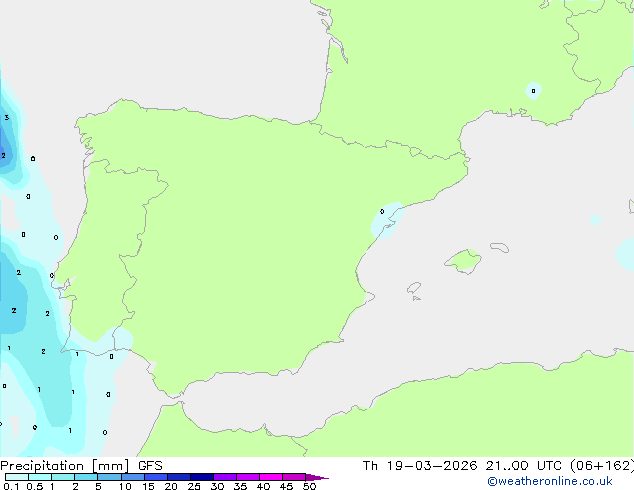The image size is (634, 490).
Task: Click the 'Precipitation [mm] GFS' title text
Action: [x=81, y=466]
